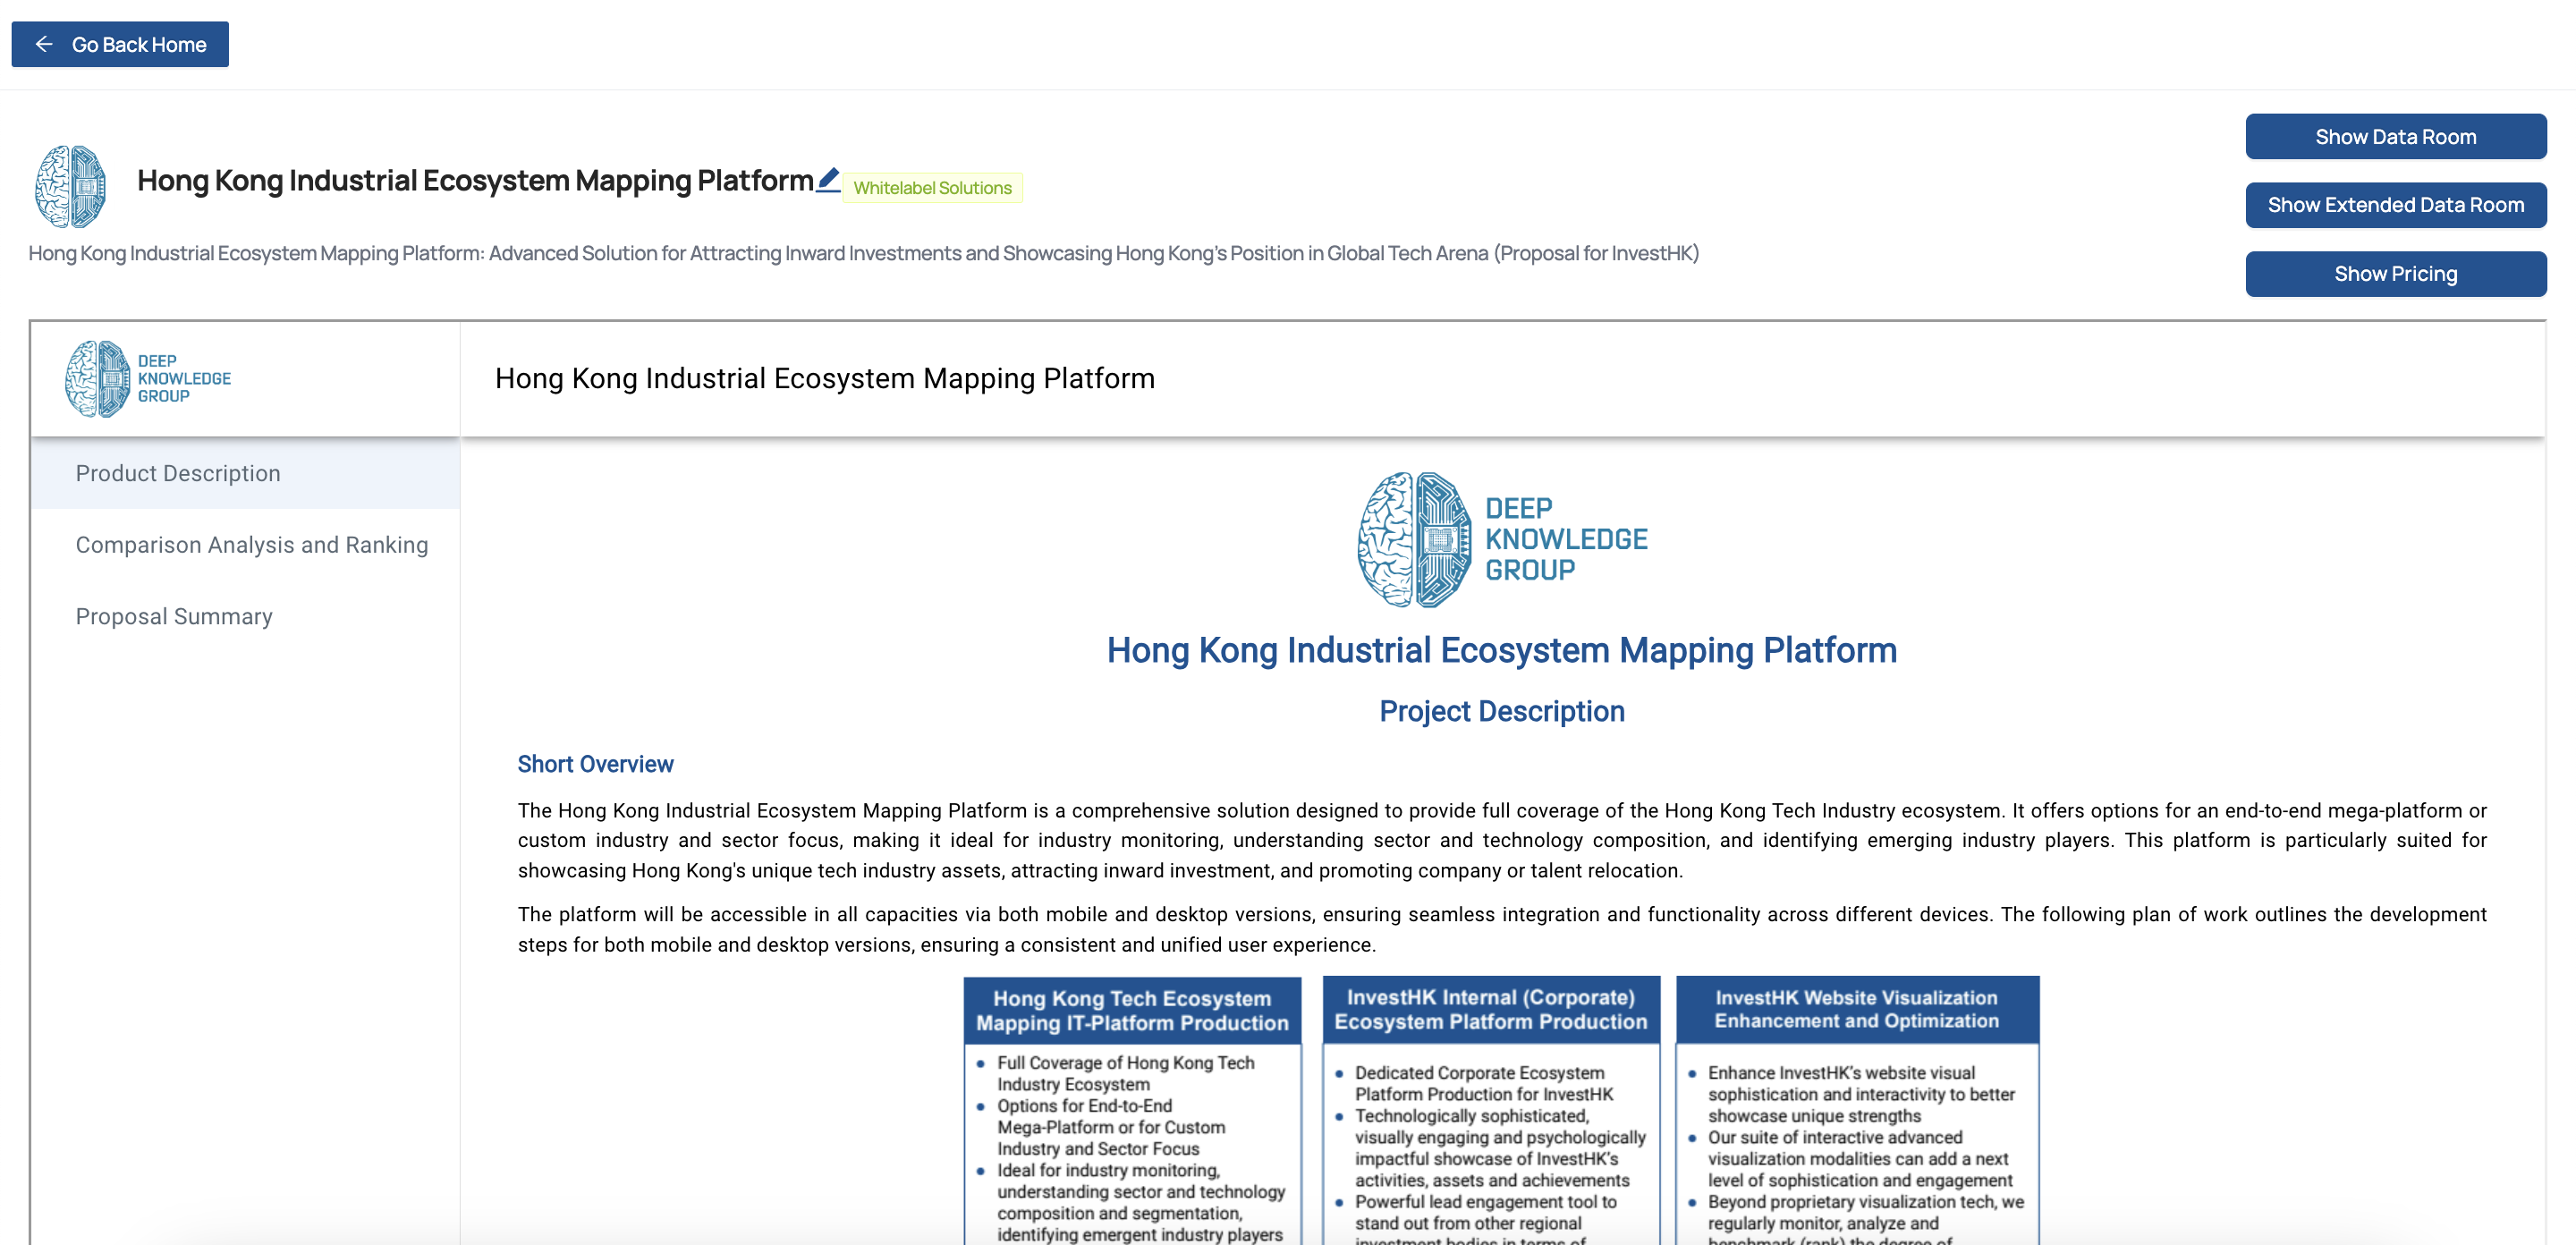Screen dimensions: 2576x1245
Task: Click Deep Knowledge Group sidebar logo
Action: pyautogui.click(x=148, y=379)
